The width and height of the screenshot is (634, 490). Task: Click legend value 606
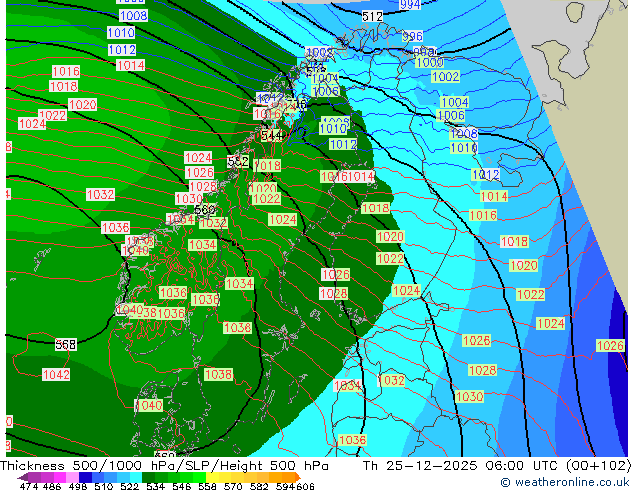[305, 486]
